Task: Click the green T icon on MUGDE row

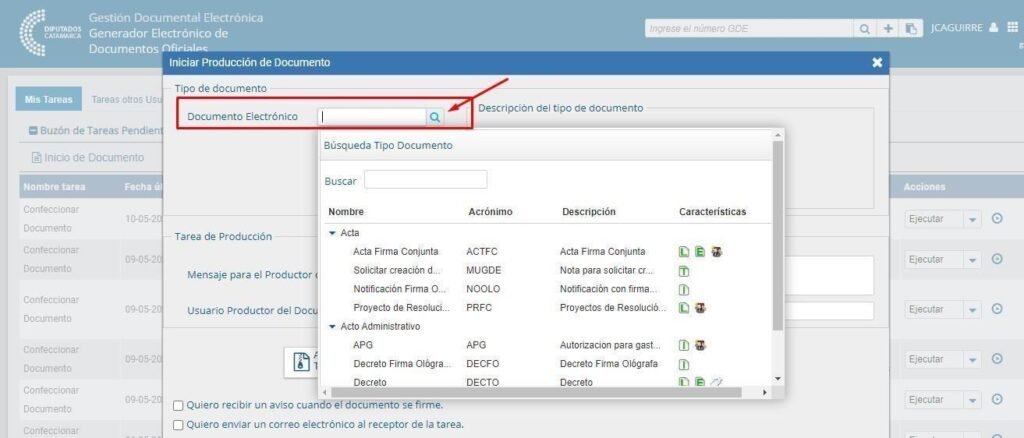Action: pos(684,271)
